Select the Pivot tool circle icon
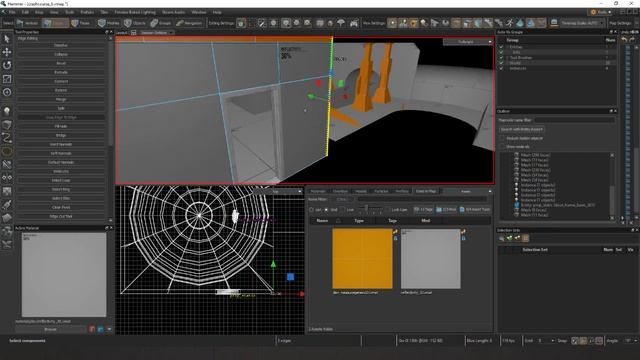Image resolution: width=640 pixels, height=360 pixels. (x=7, y=92)
